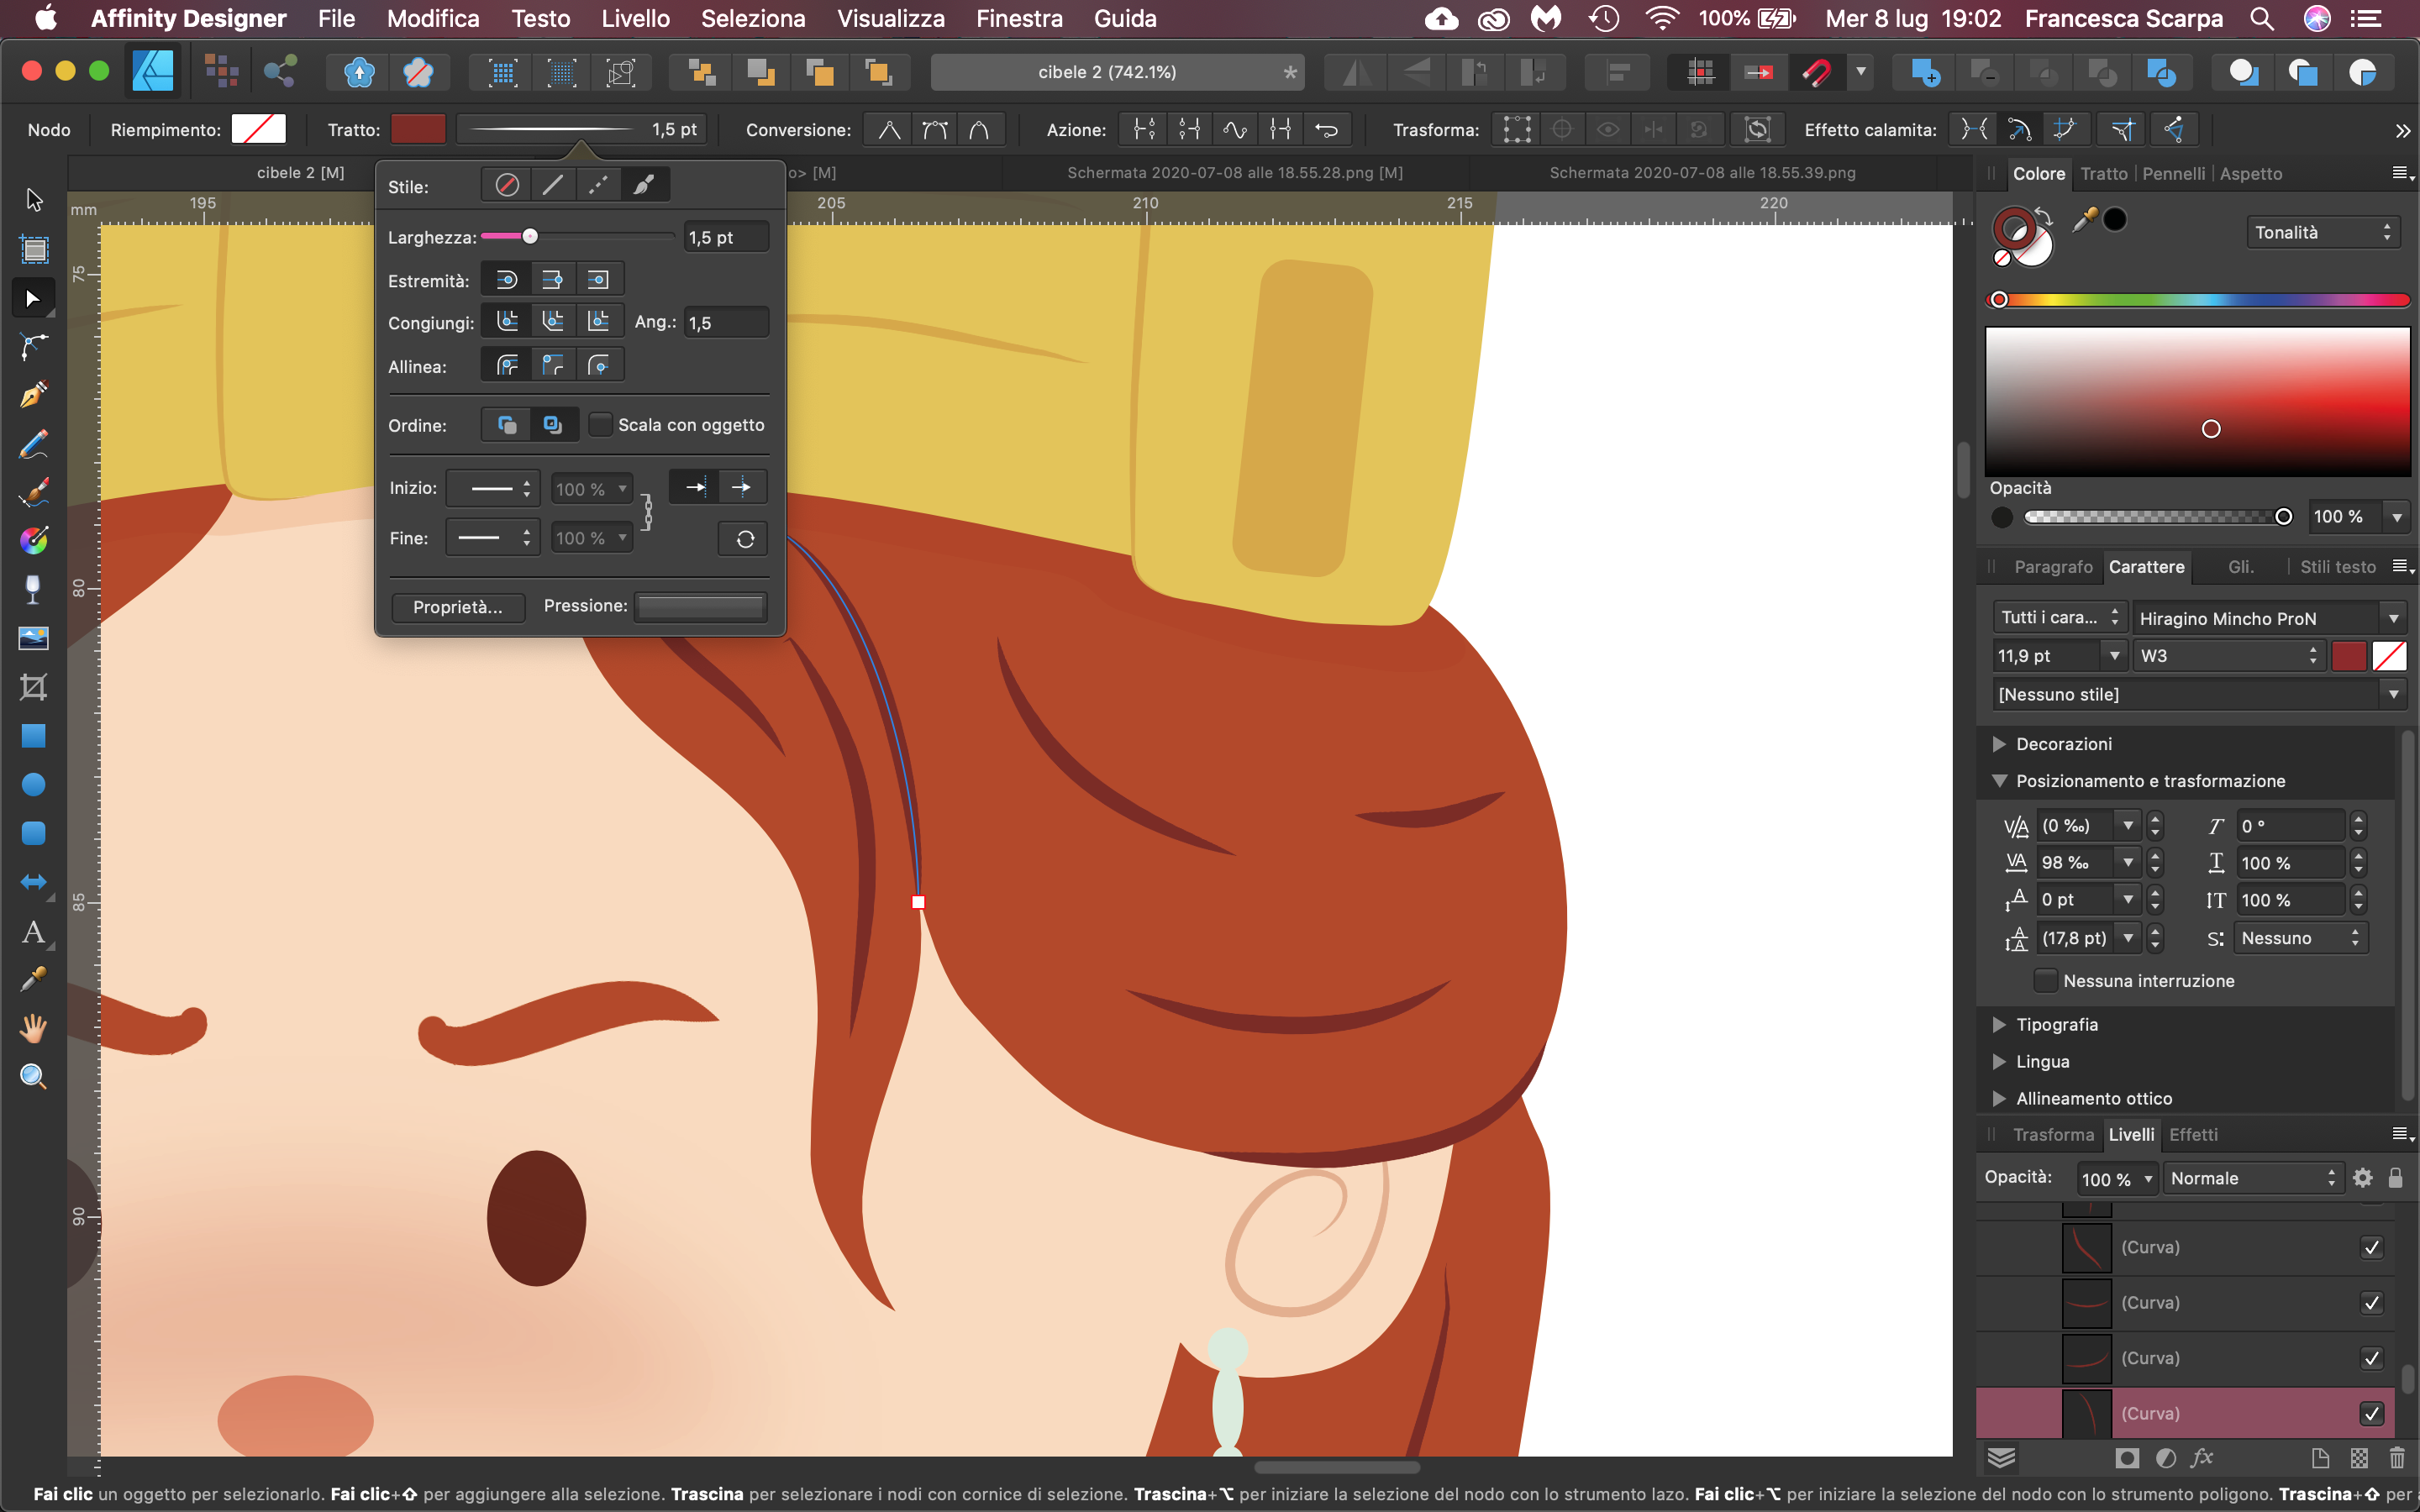
Task: Open the Tonalità color model dropdown
Action: click(x=2322, y=232)
